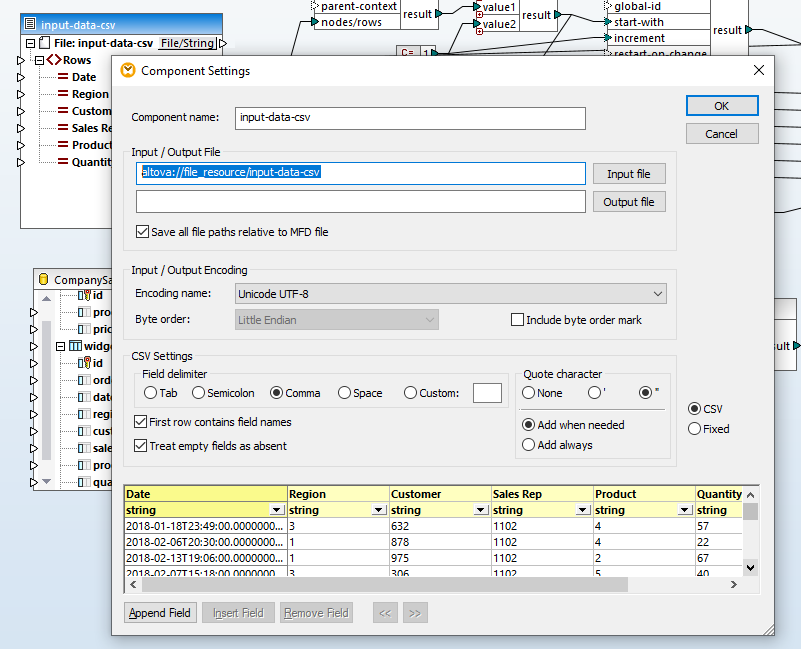Click the CompanySales database component icon
The height and width of the screenshot is (649, 801).
click(x=42, y=280)
